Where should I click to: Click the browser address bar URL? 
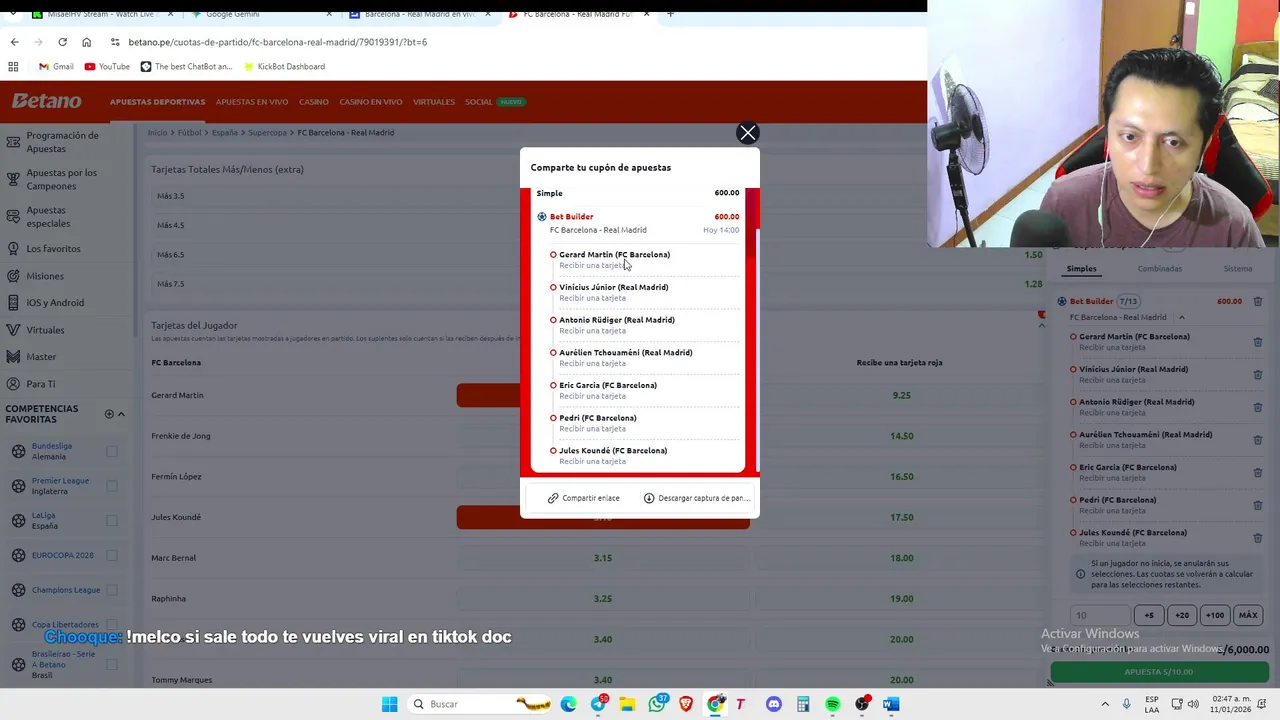pyautogui.click(x=278, y=42)
